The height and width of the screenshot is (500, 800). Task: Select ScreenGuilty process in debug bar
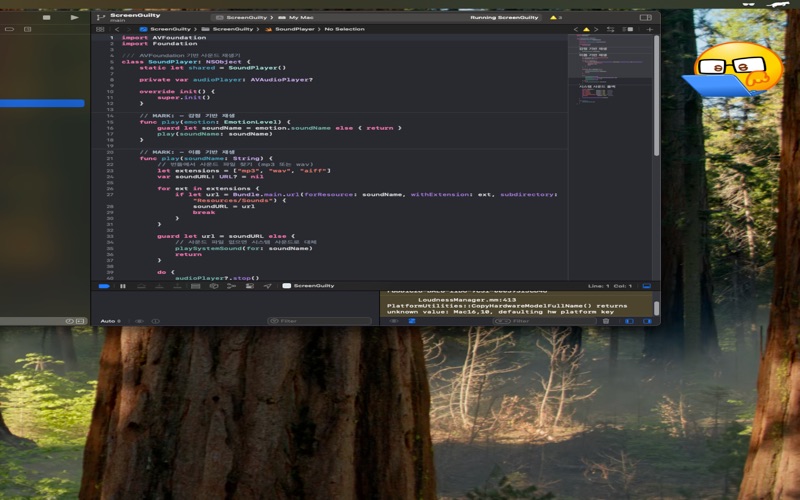point(309,286)
